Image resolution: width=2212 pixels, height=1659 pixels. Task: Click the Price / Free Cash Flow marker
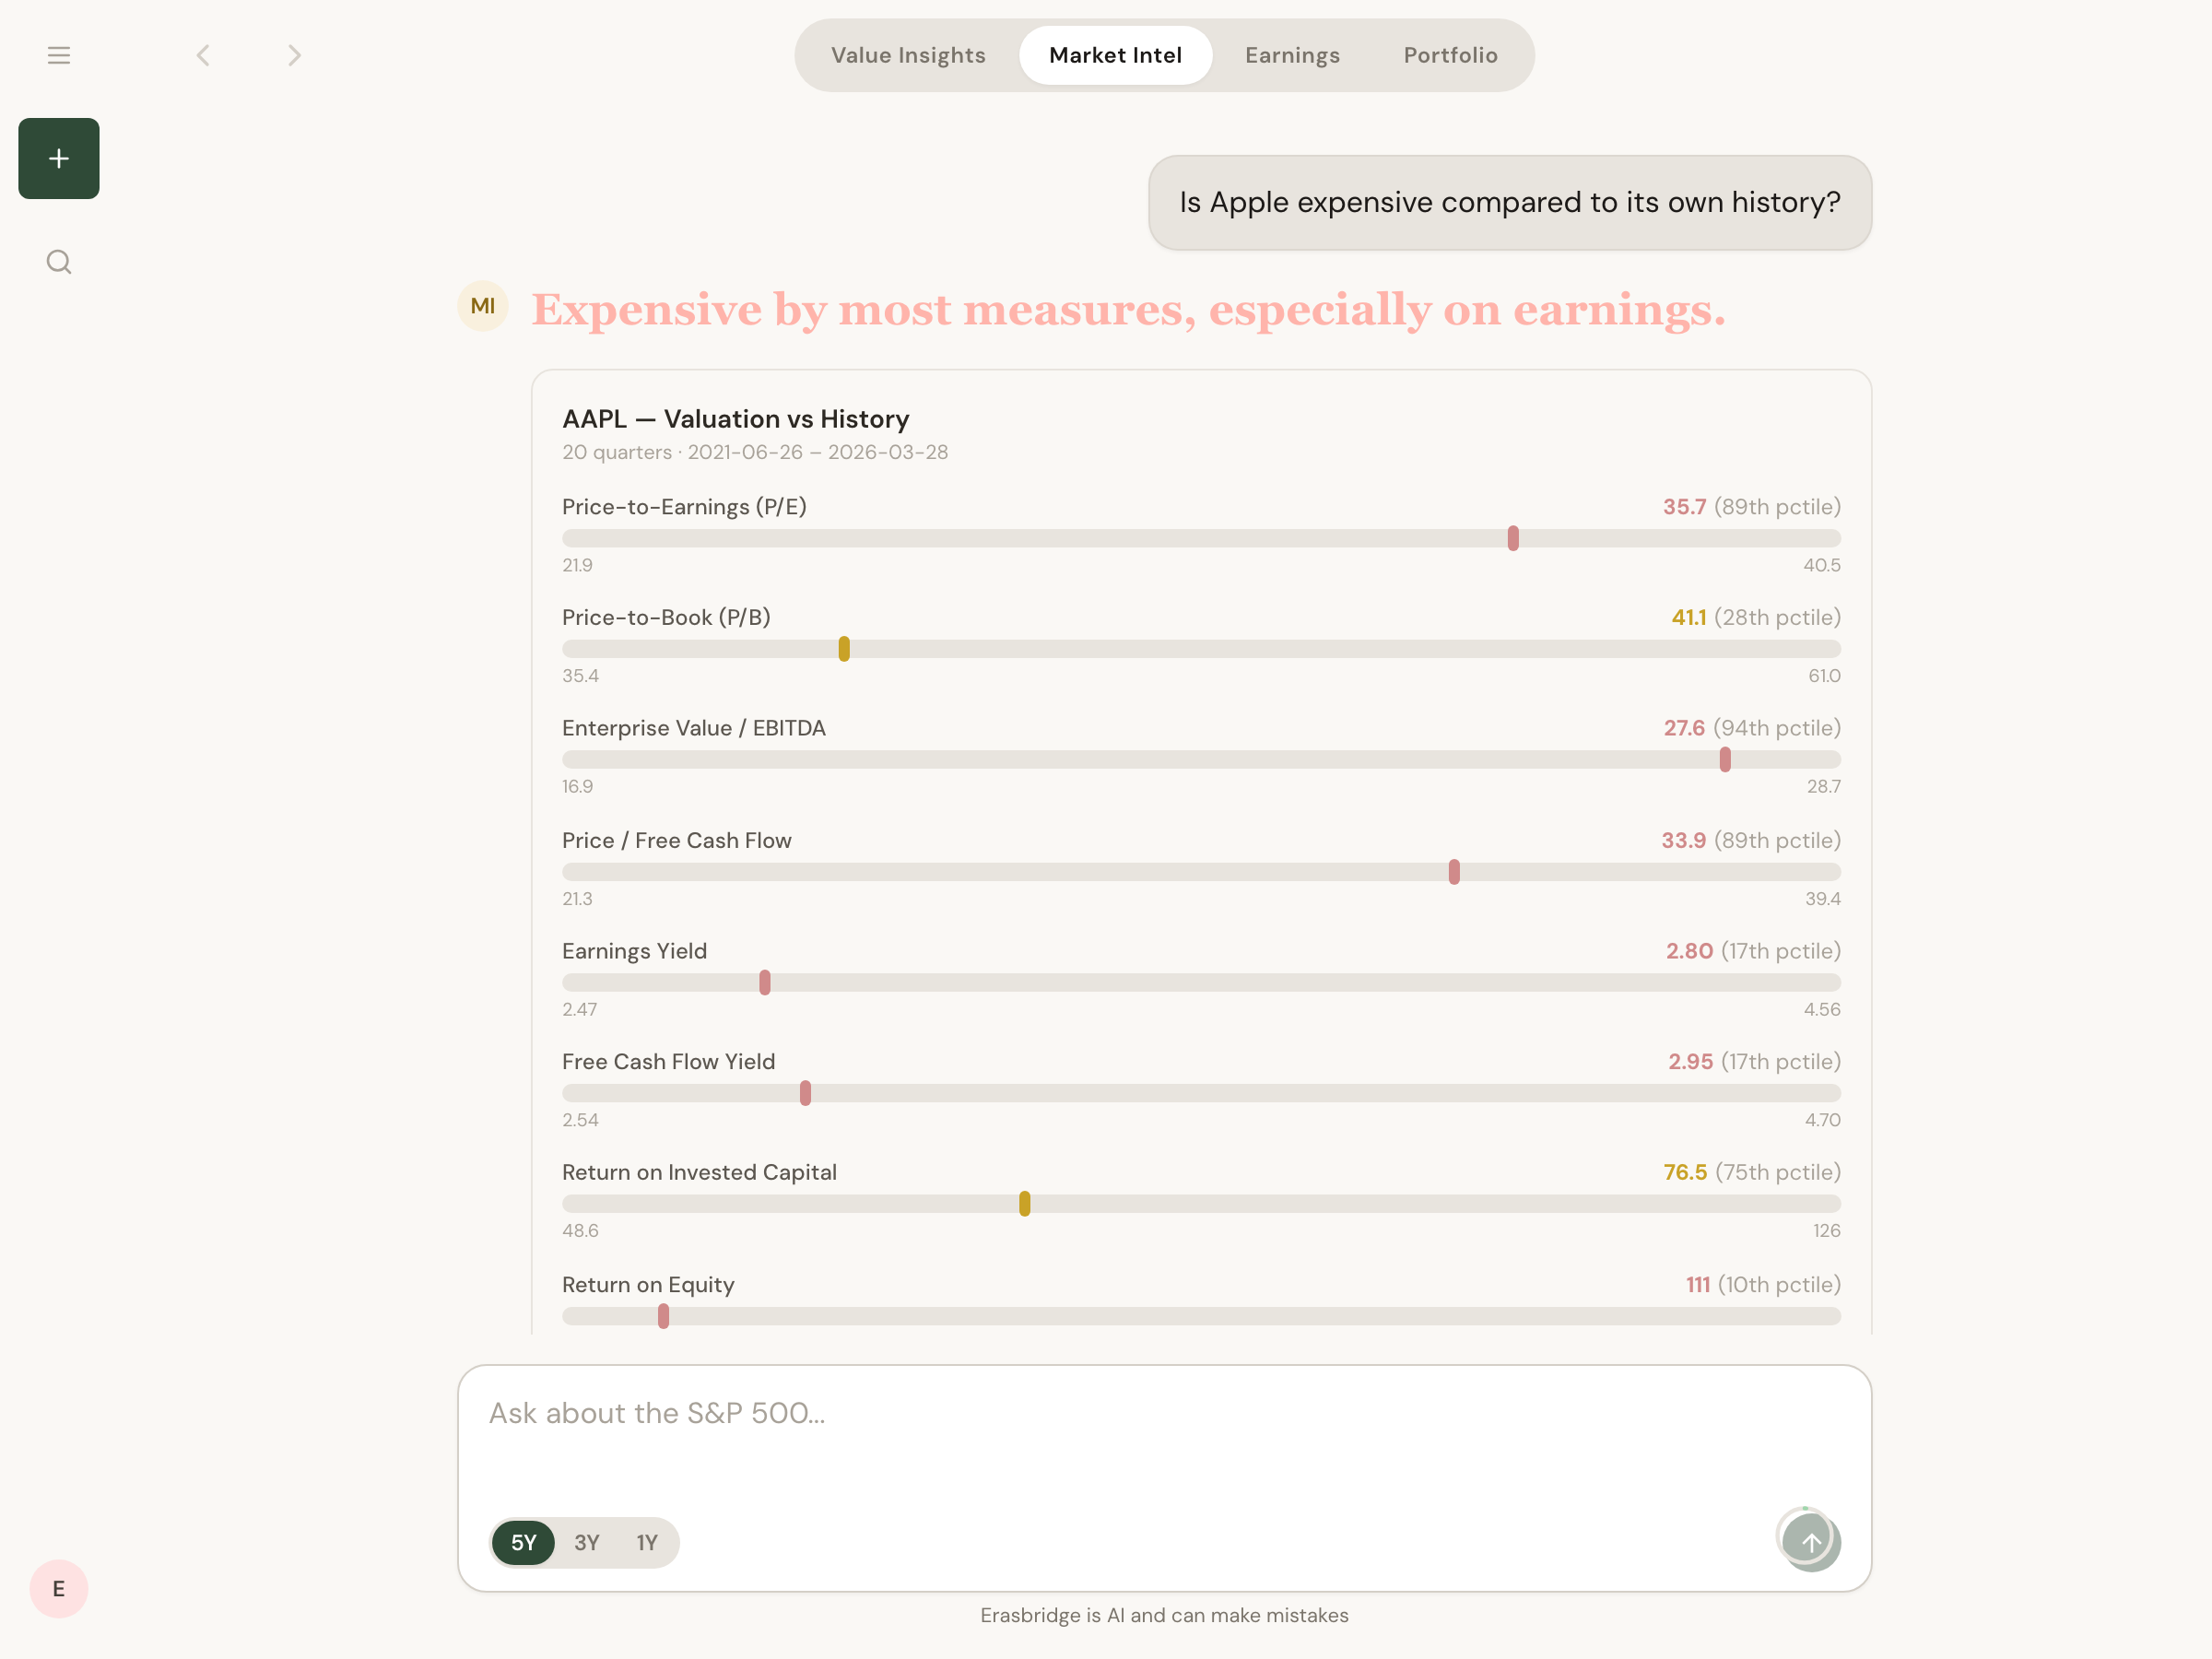click(x=1454, y=872)
